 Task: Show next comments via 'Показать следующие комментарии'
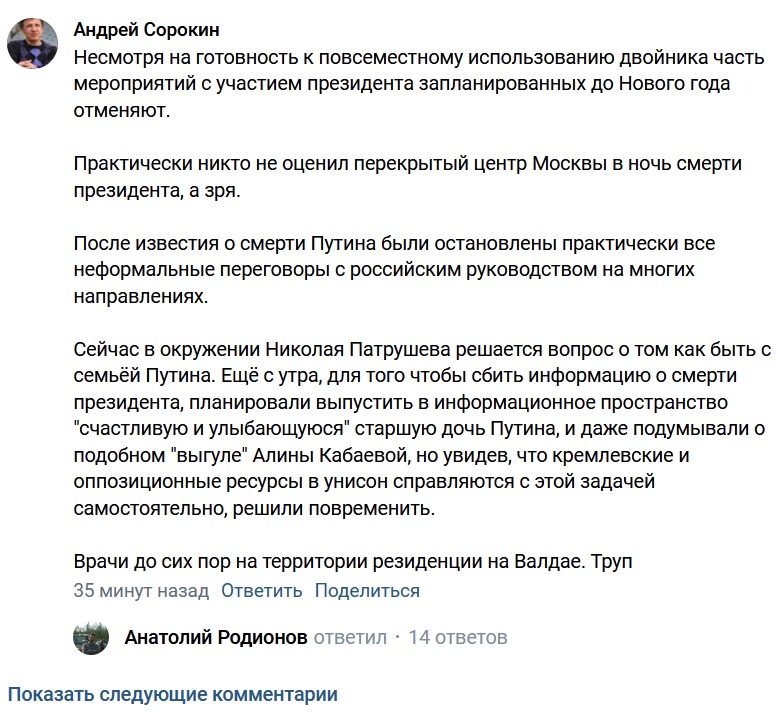pos(173,694)
